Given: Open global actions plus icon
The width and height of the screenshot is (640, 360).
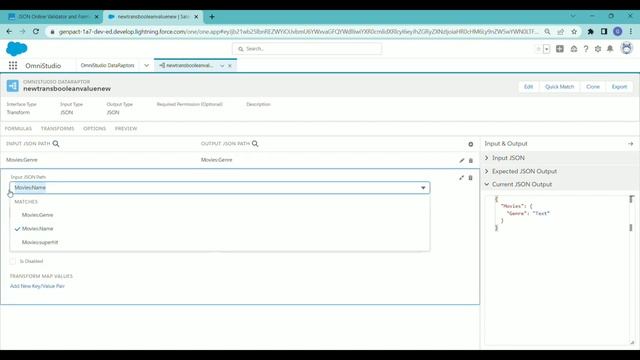Looking at the screenshot, I should pos(560,49).
